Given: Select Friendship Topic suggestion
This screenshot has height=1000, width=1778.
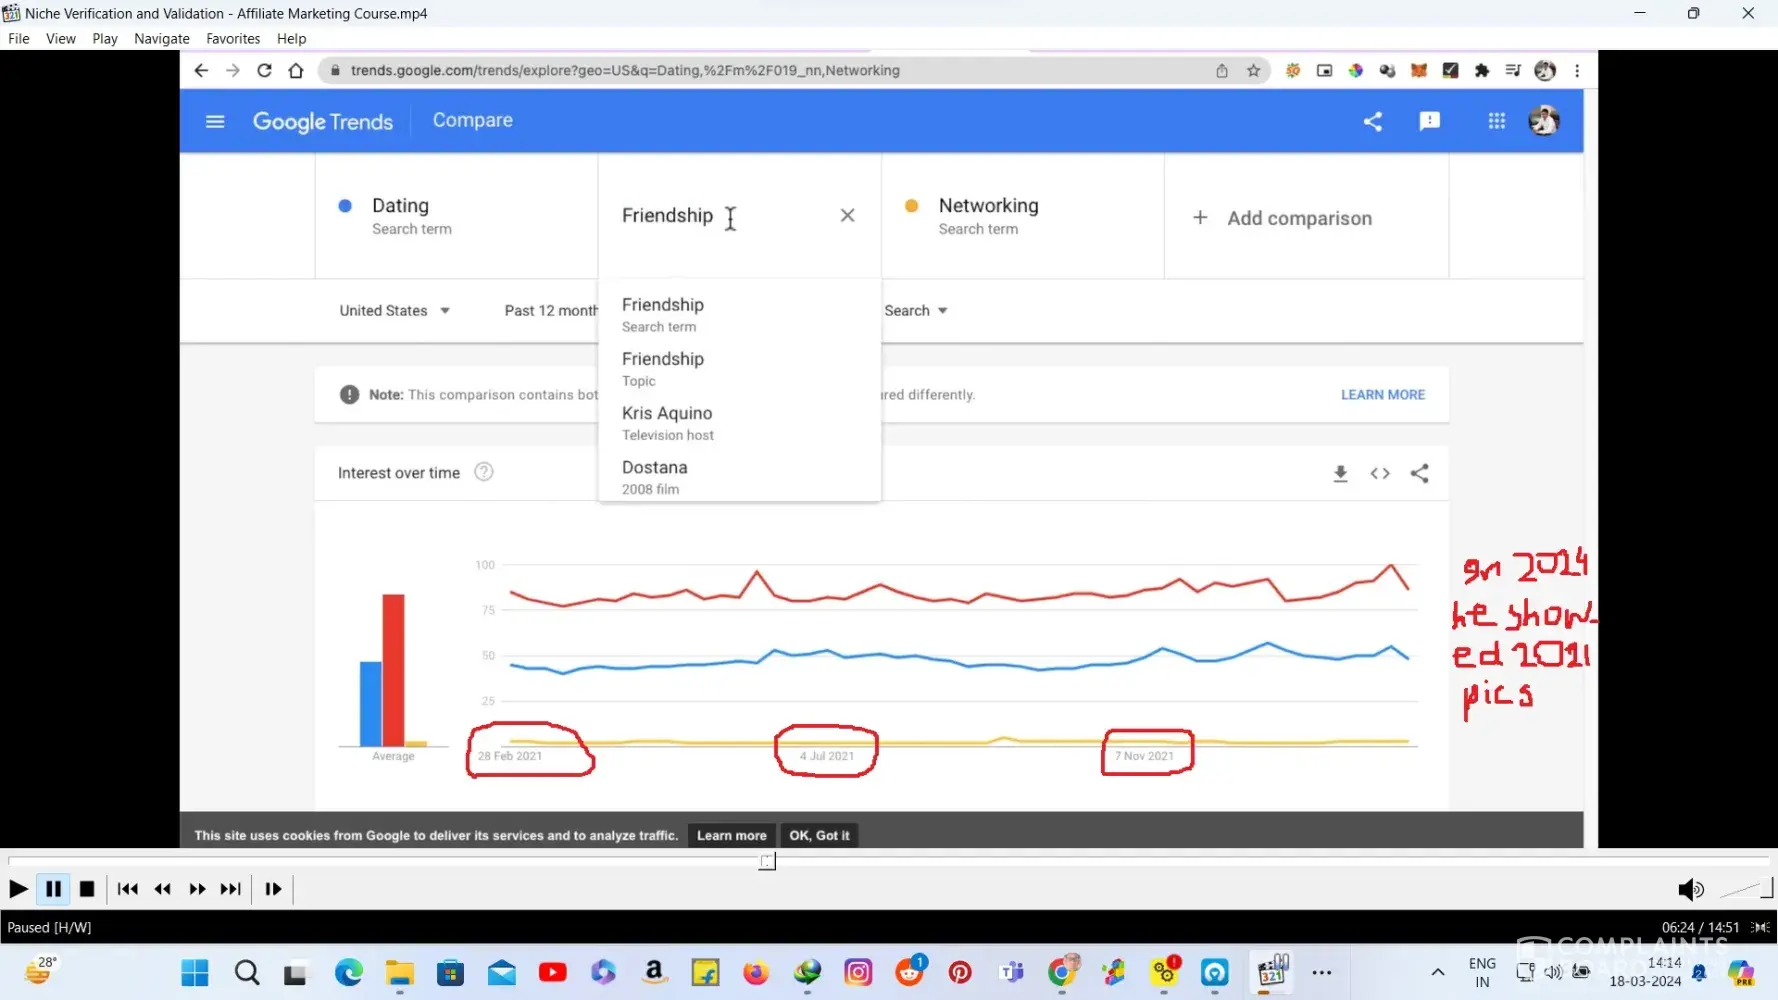Looking at the screenshot, I should click(663, 368).
